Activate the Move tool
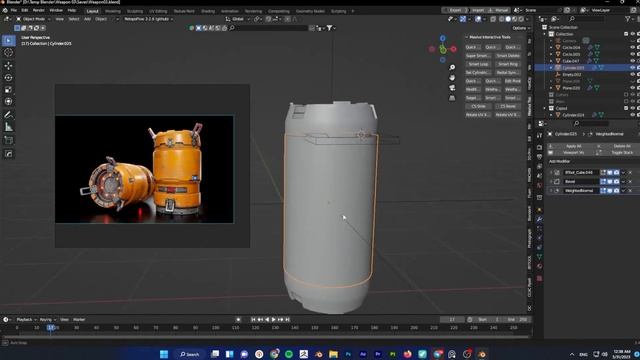Viewport: 640px width, 360px height. 8,66
